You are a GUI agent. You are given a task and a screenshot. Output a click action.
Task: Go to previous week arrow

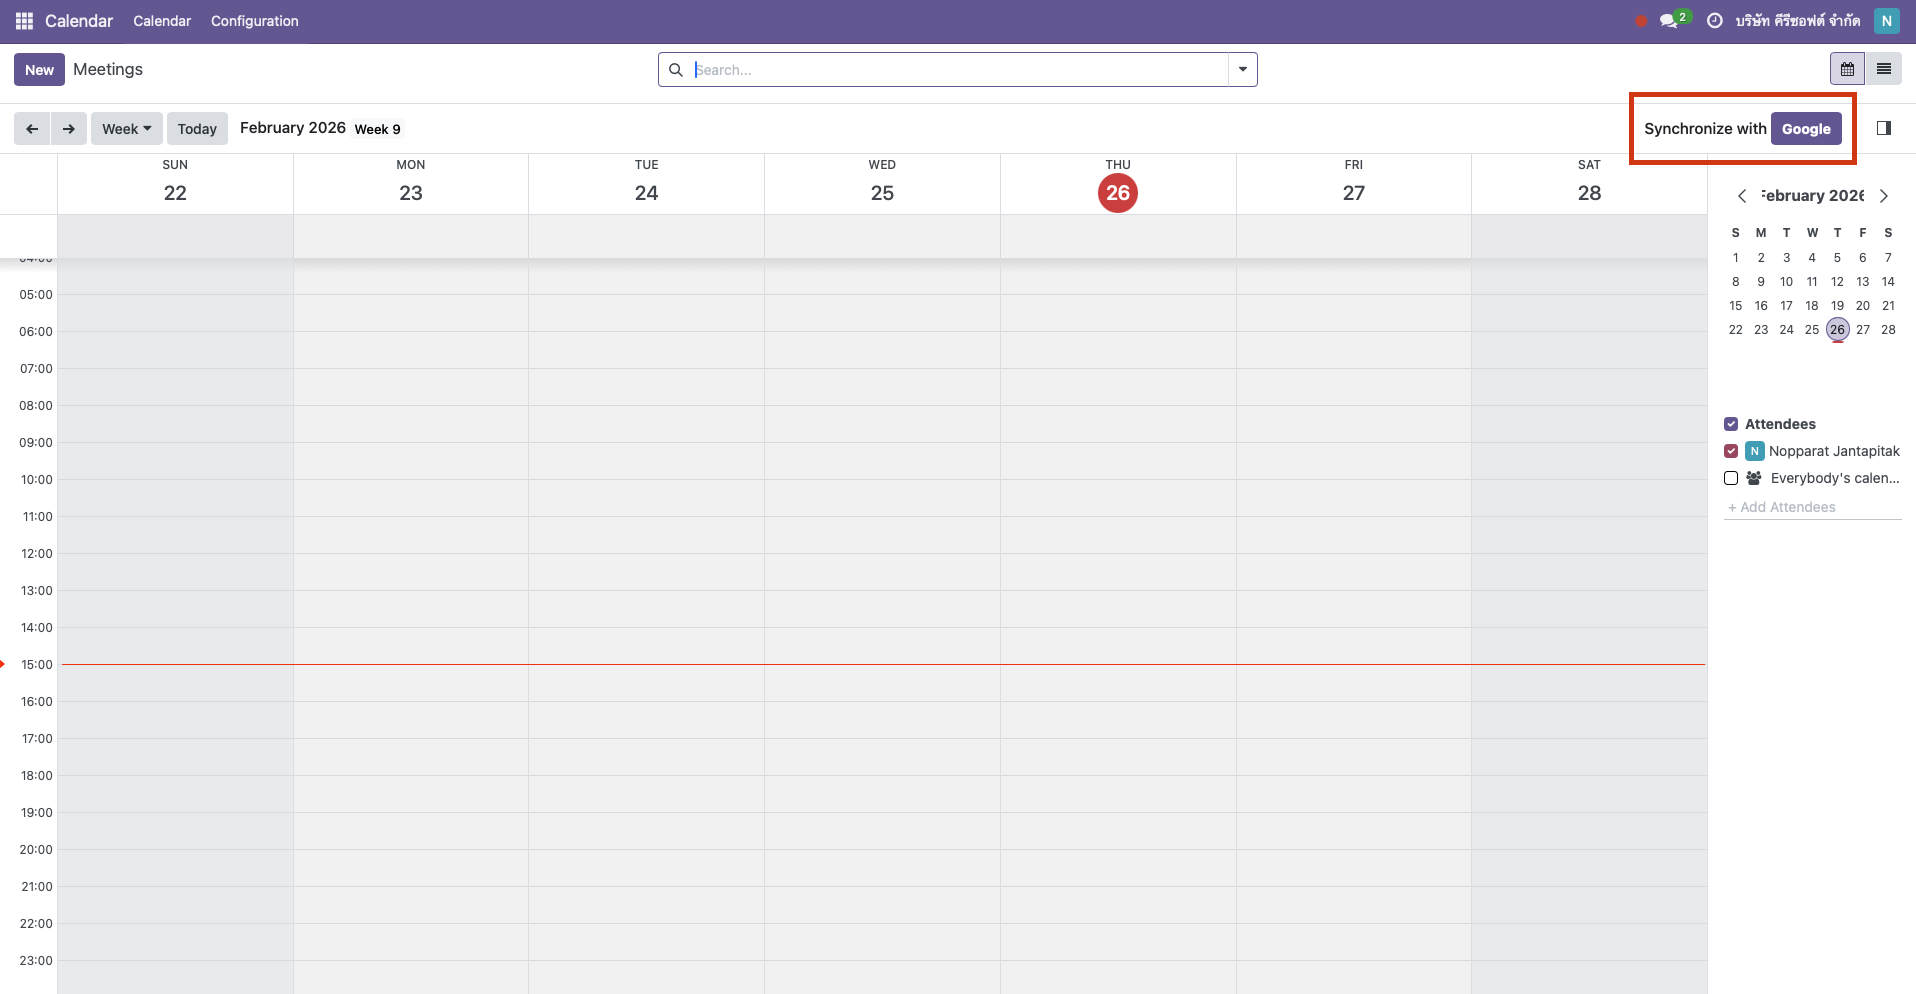point(32,129)
